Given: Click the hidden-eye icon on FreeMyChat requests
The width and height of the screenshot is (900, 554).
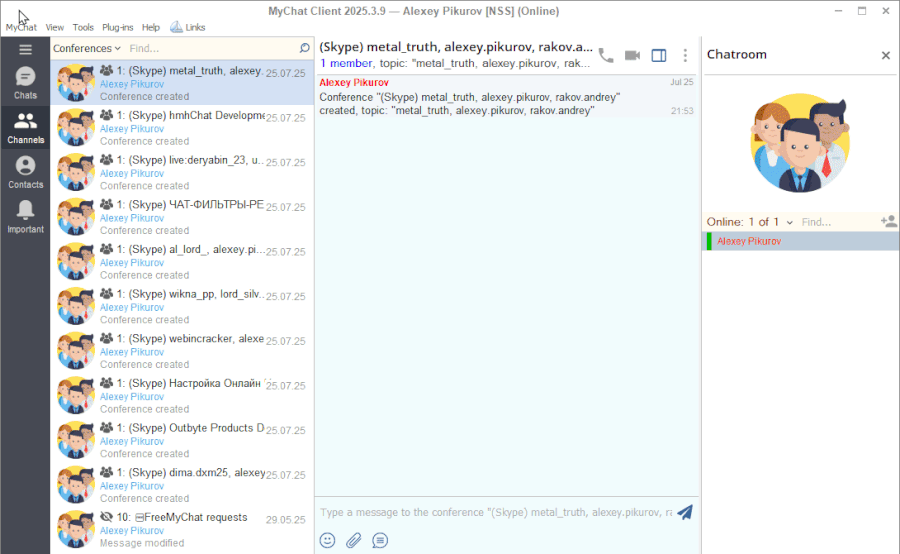Looking at the screenshot, I should coord(106,517).
